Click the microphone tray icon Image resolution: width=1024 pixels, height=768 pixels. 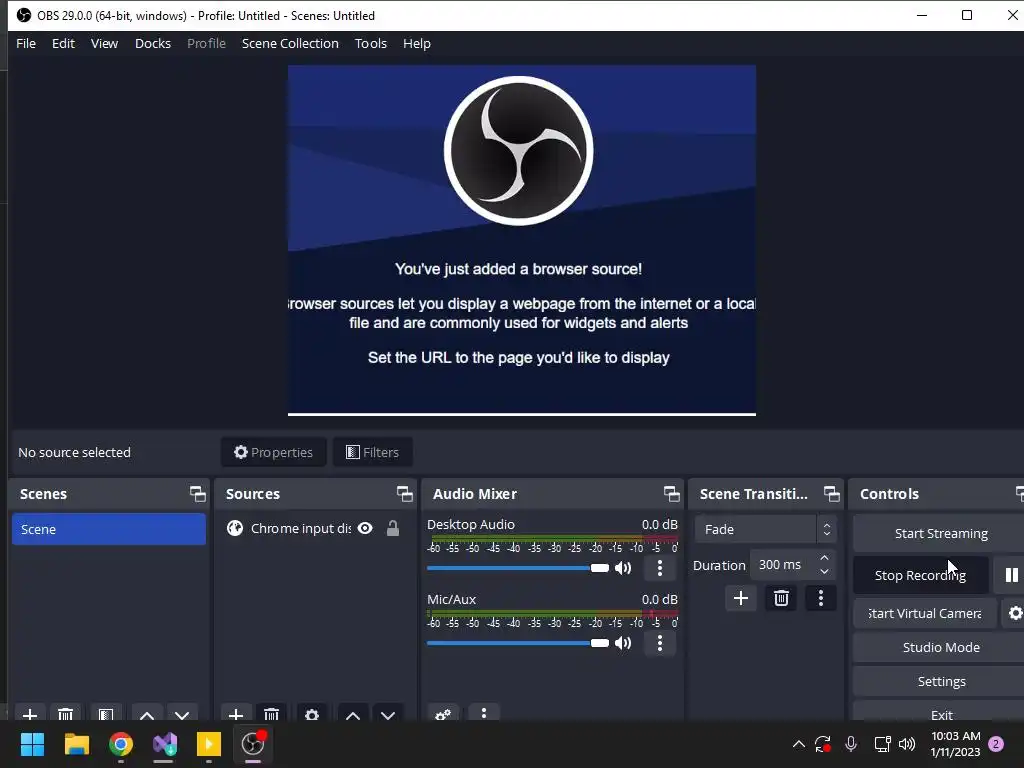click(850, 744)
